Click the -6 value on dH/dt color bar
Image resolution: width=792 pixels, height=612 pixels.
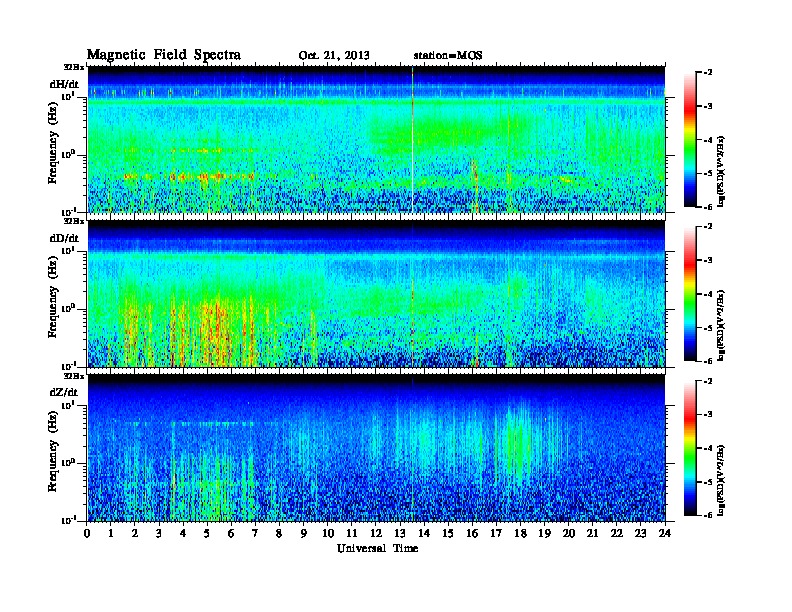pos(708,207)
